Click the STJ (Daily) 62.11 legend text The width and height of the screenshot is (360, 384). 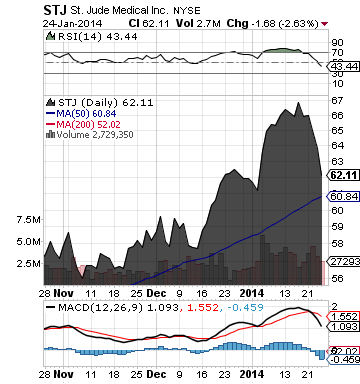pos(106,102)
